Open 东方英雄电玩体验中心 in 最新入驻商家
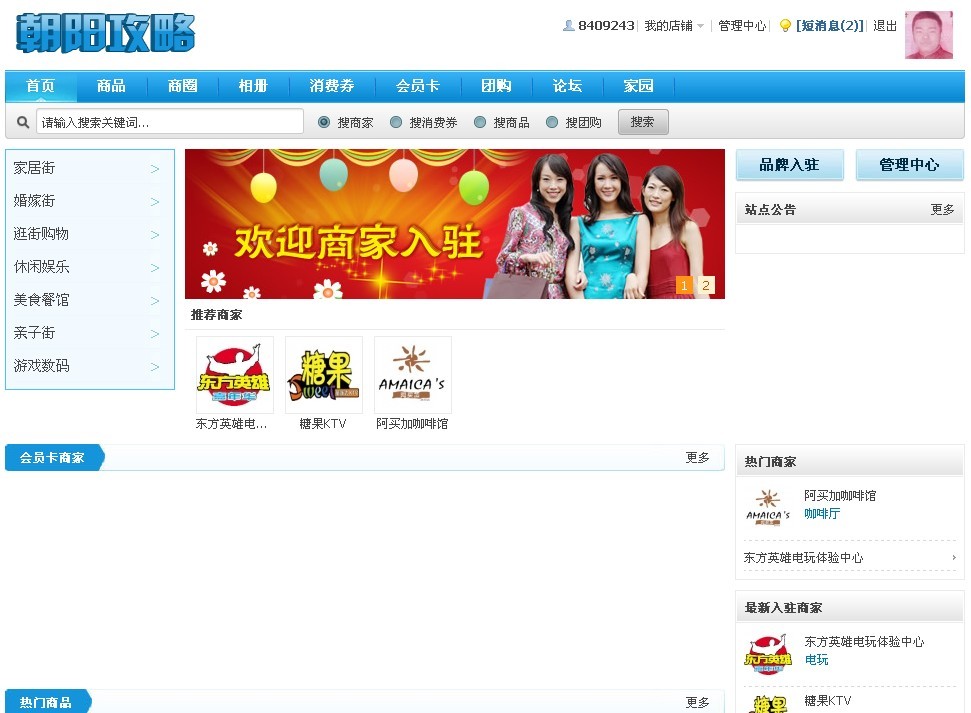971x713 pixels. click(x=864, y=642)
